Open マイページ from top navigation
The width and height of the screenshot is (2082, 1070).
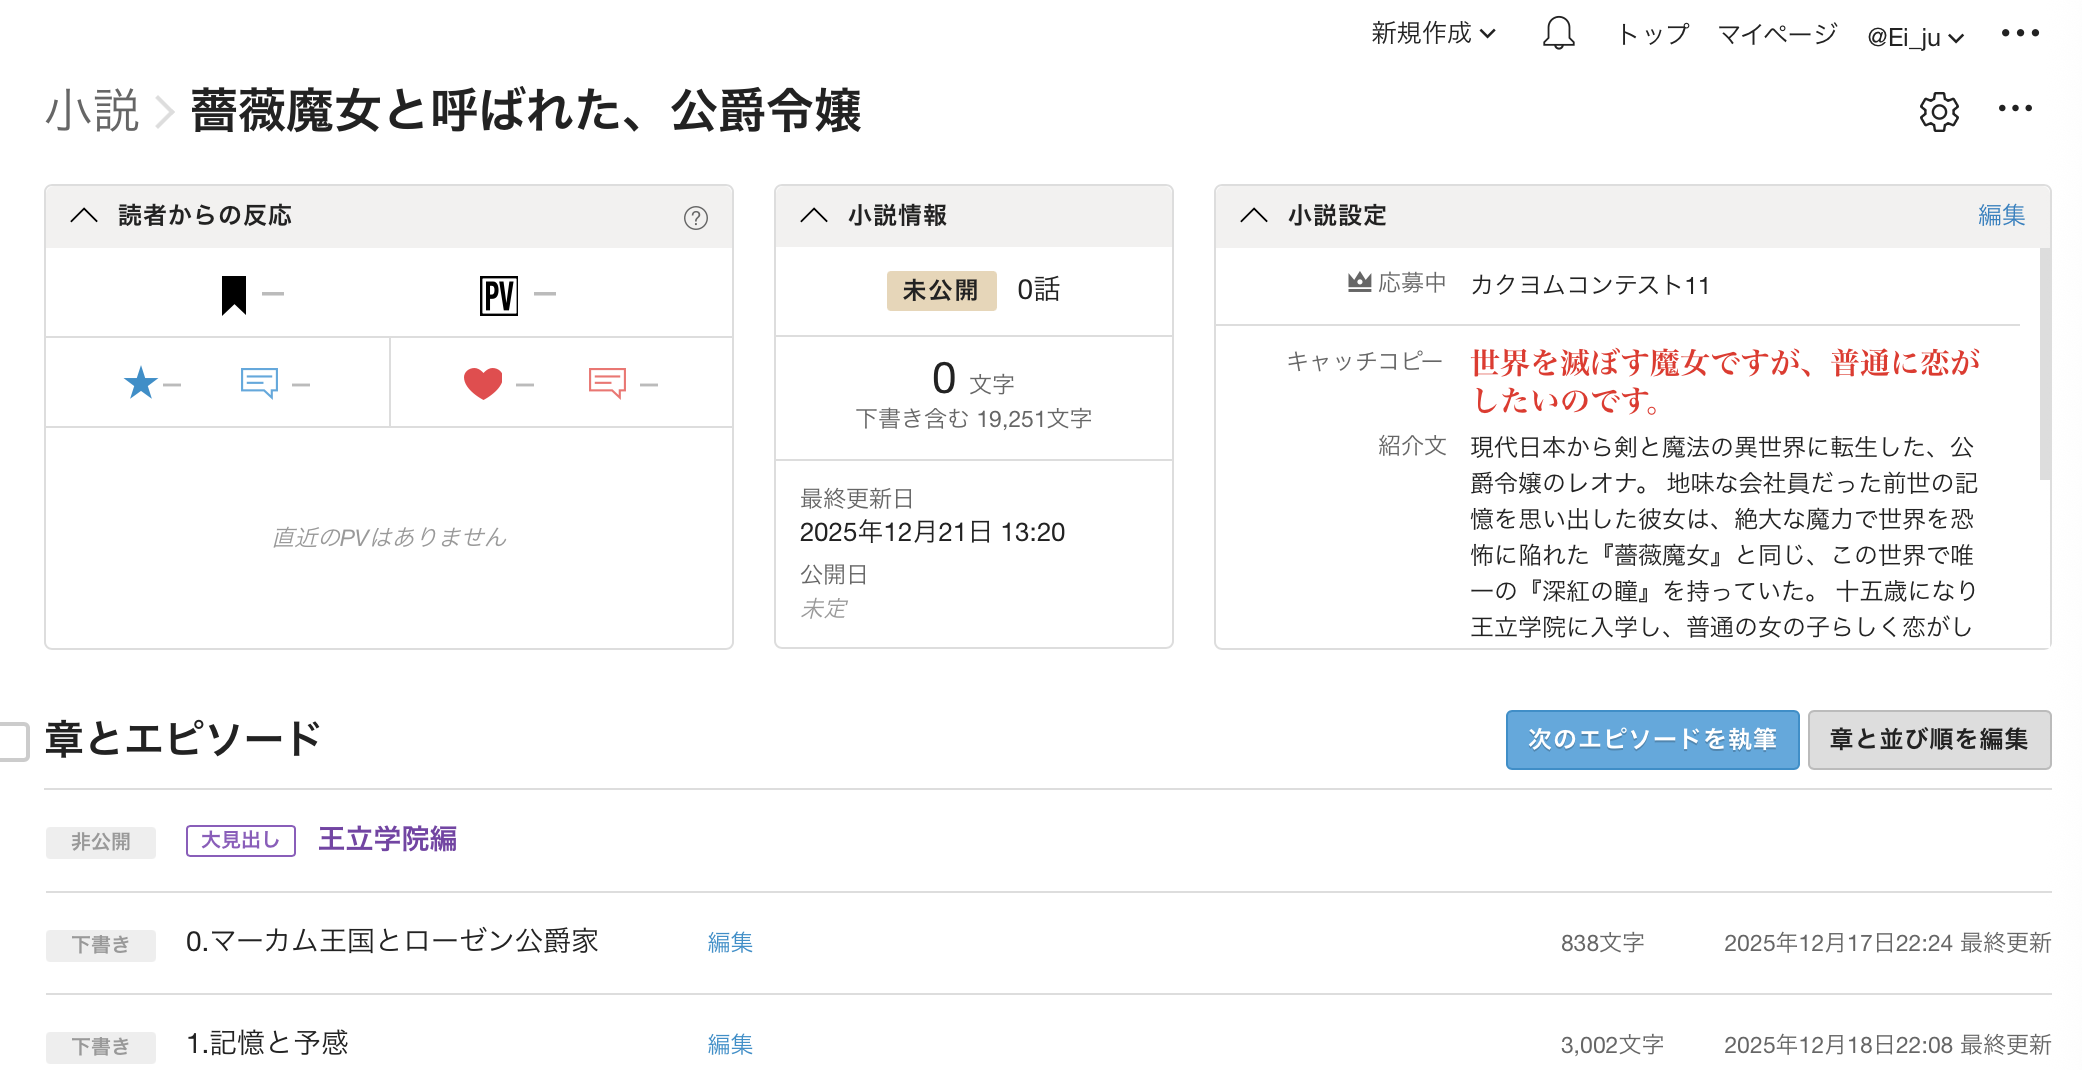[1777, 34]
